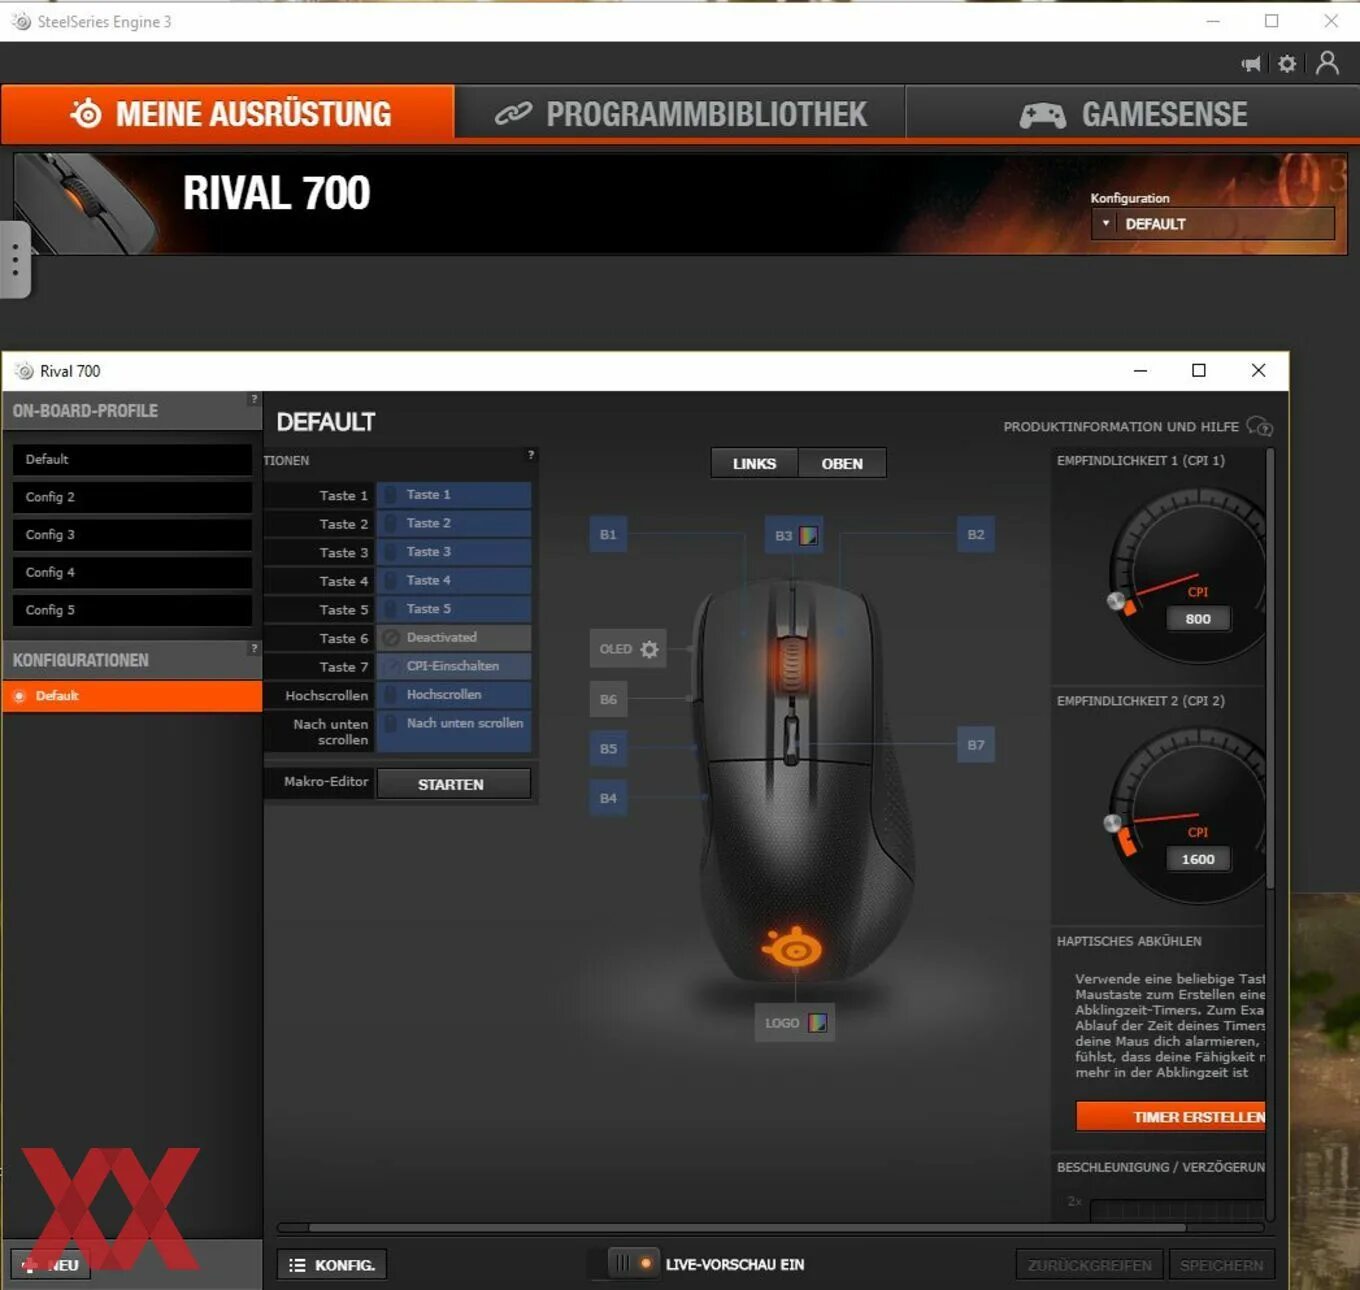Select the Default configuration entry
Viewport: 1360px width, 1290px height.
pyautogui.click(x=132, y=696)
